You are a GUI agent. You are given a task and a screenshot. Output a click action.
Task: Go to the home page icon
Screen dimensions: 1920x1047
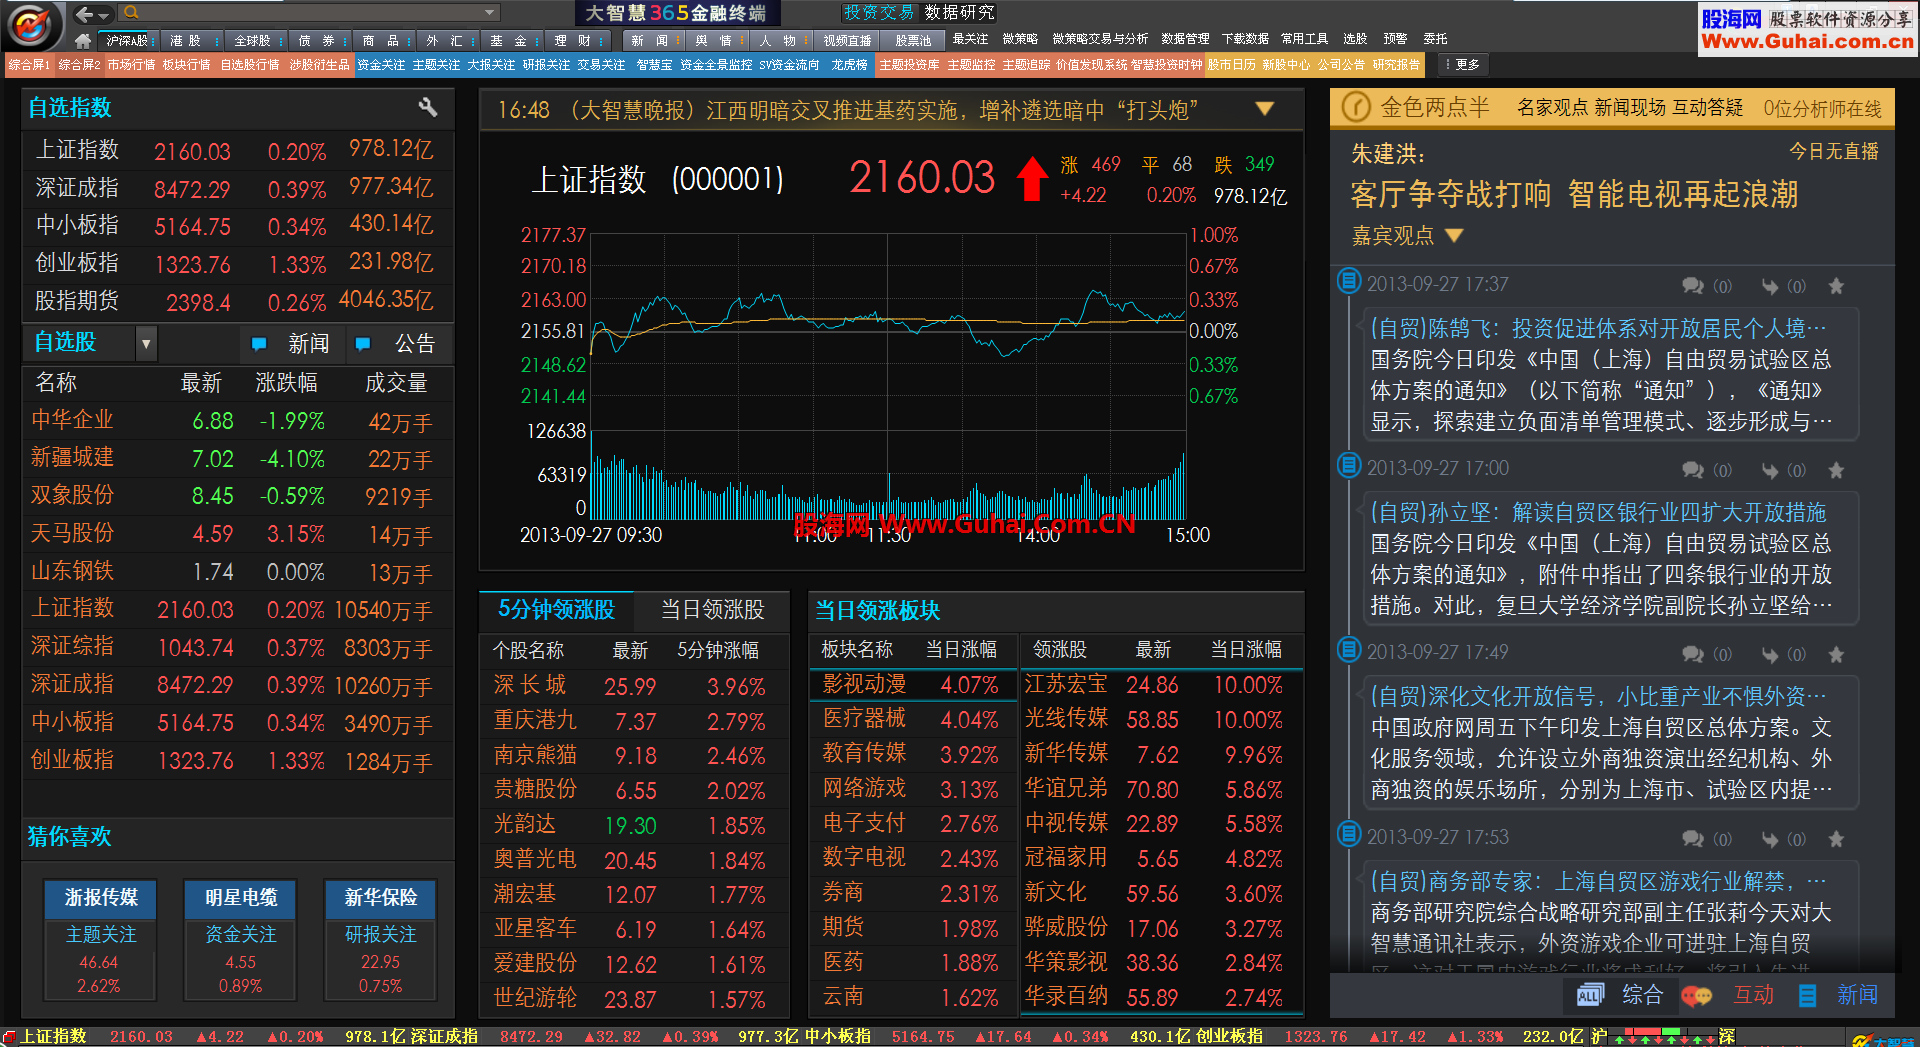pyautogui.click(x=83, y=40)
